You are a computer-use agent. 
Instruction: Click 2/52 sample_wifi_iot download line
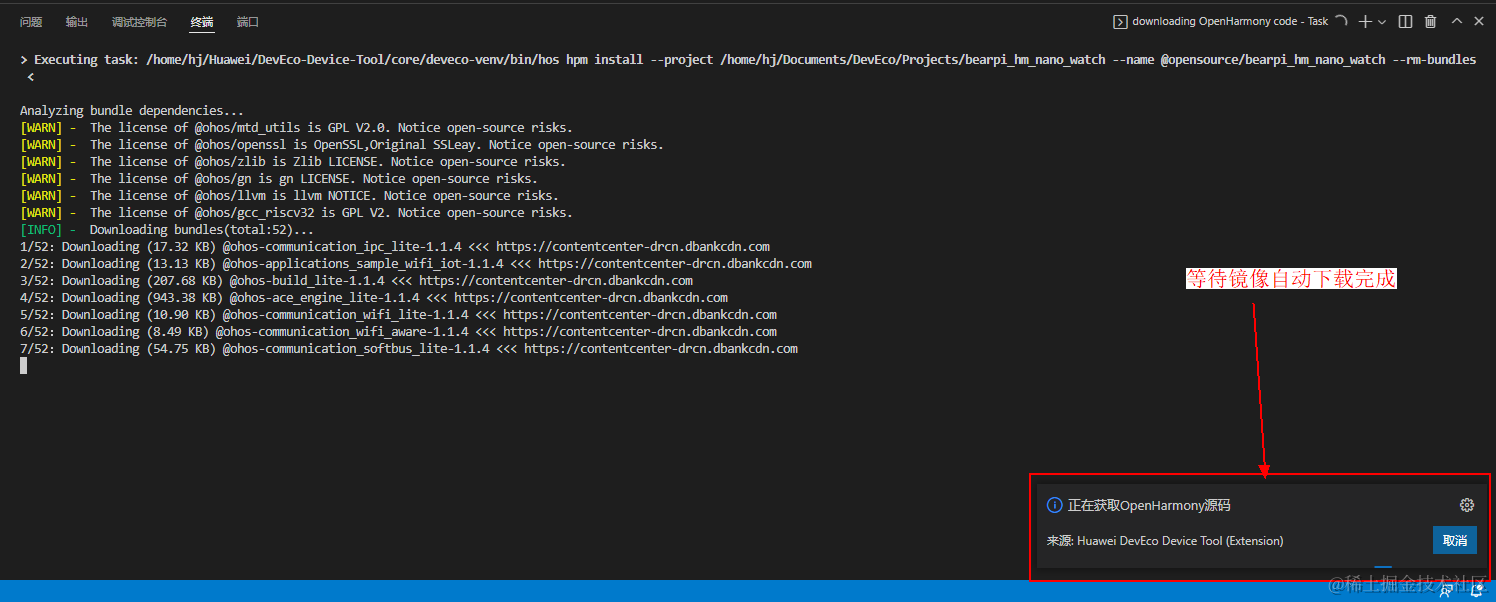pos(416,263)
